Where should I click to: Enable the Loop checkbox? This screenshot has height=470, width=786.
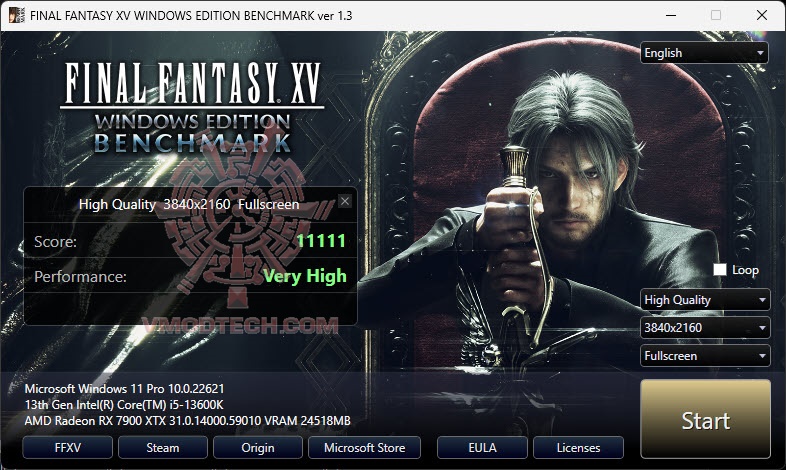pos(720,270)
